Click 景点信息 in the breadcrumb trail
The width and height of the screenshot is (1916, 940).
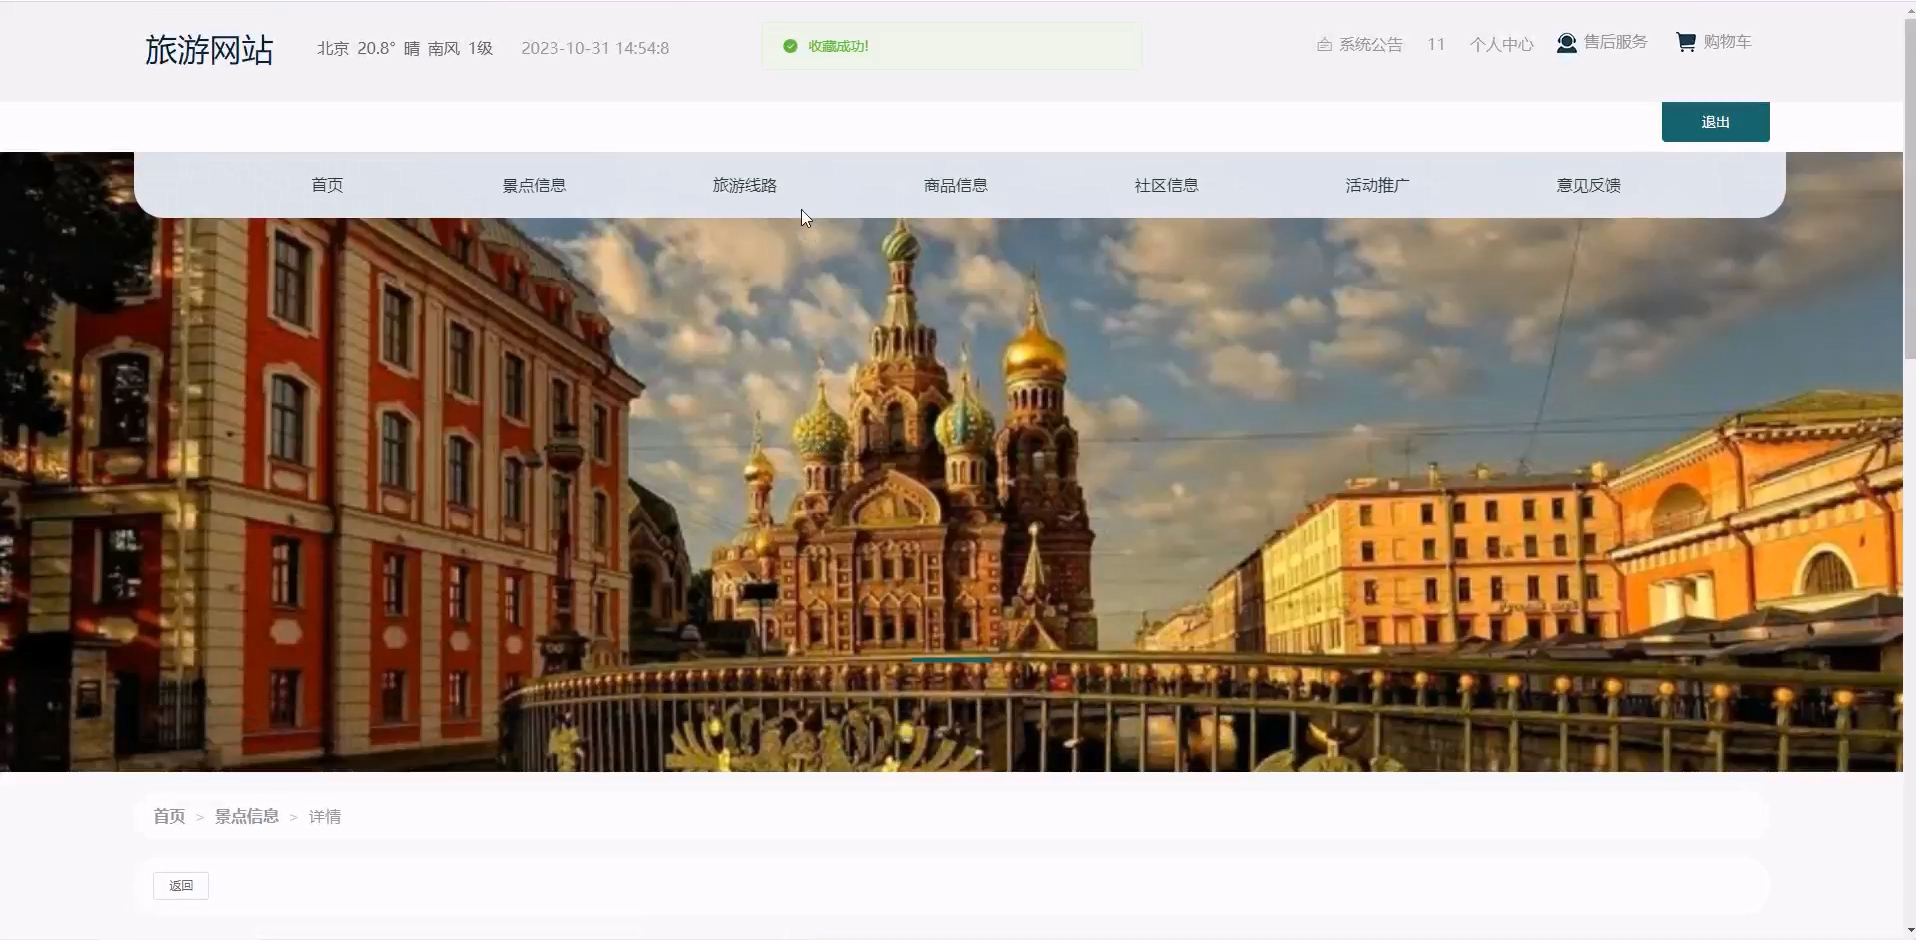(x=247, y=816)
